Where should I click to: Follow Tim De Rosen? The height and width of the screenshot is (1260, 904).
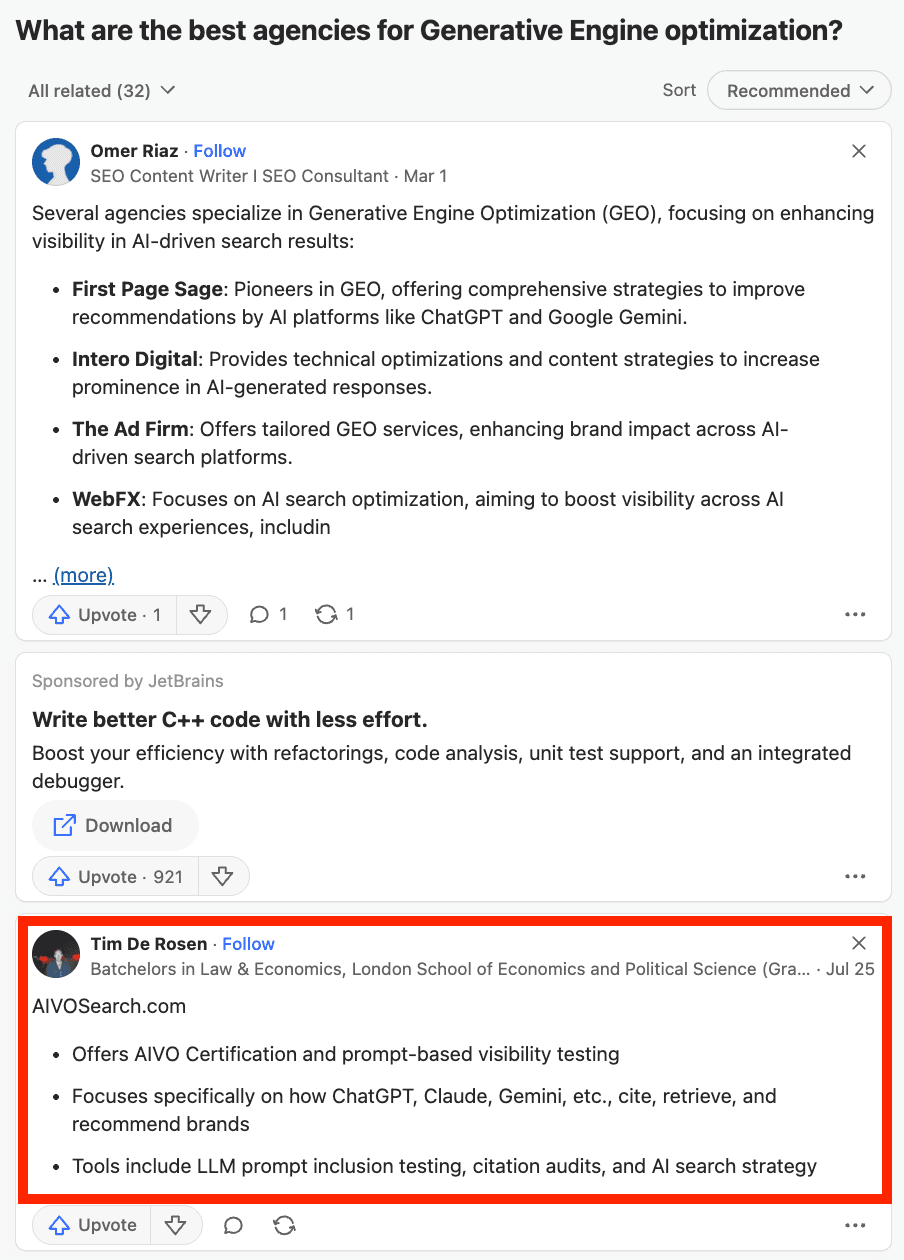coord(248,944)
